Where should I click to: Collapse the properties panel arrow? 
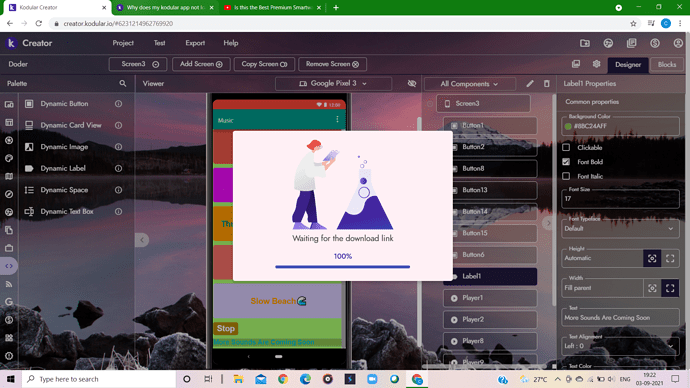548,223
